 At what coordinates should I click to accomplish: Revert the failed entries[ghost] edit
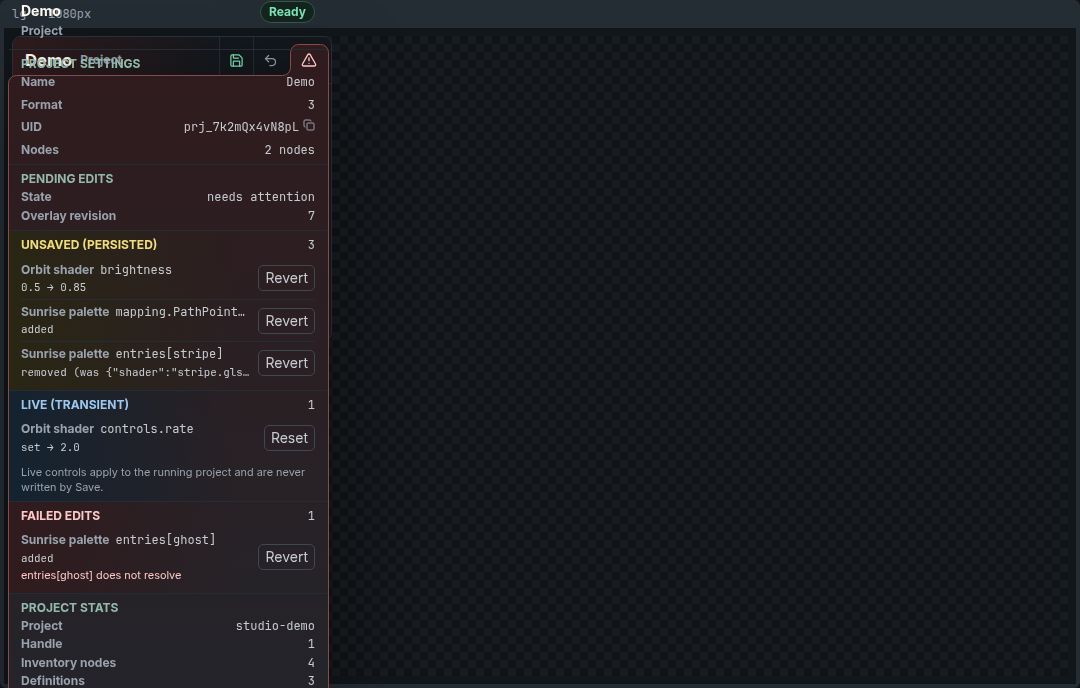click(287, 557)
